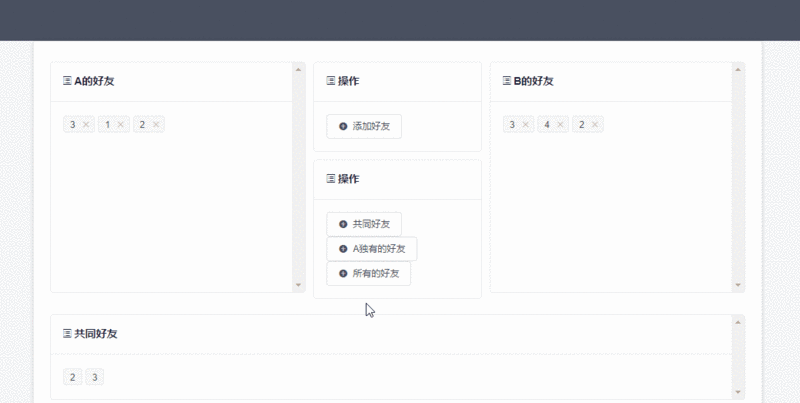Select result tag 2 in 共同好友 panel

tap(72, 377)
